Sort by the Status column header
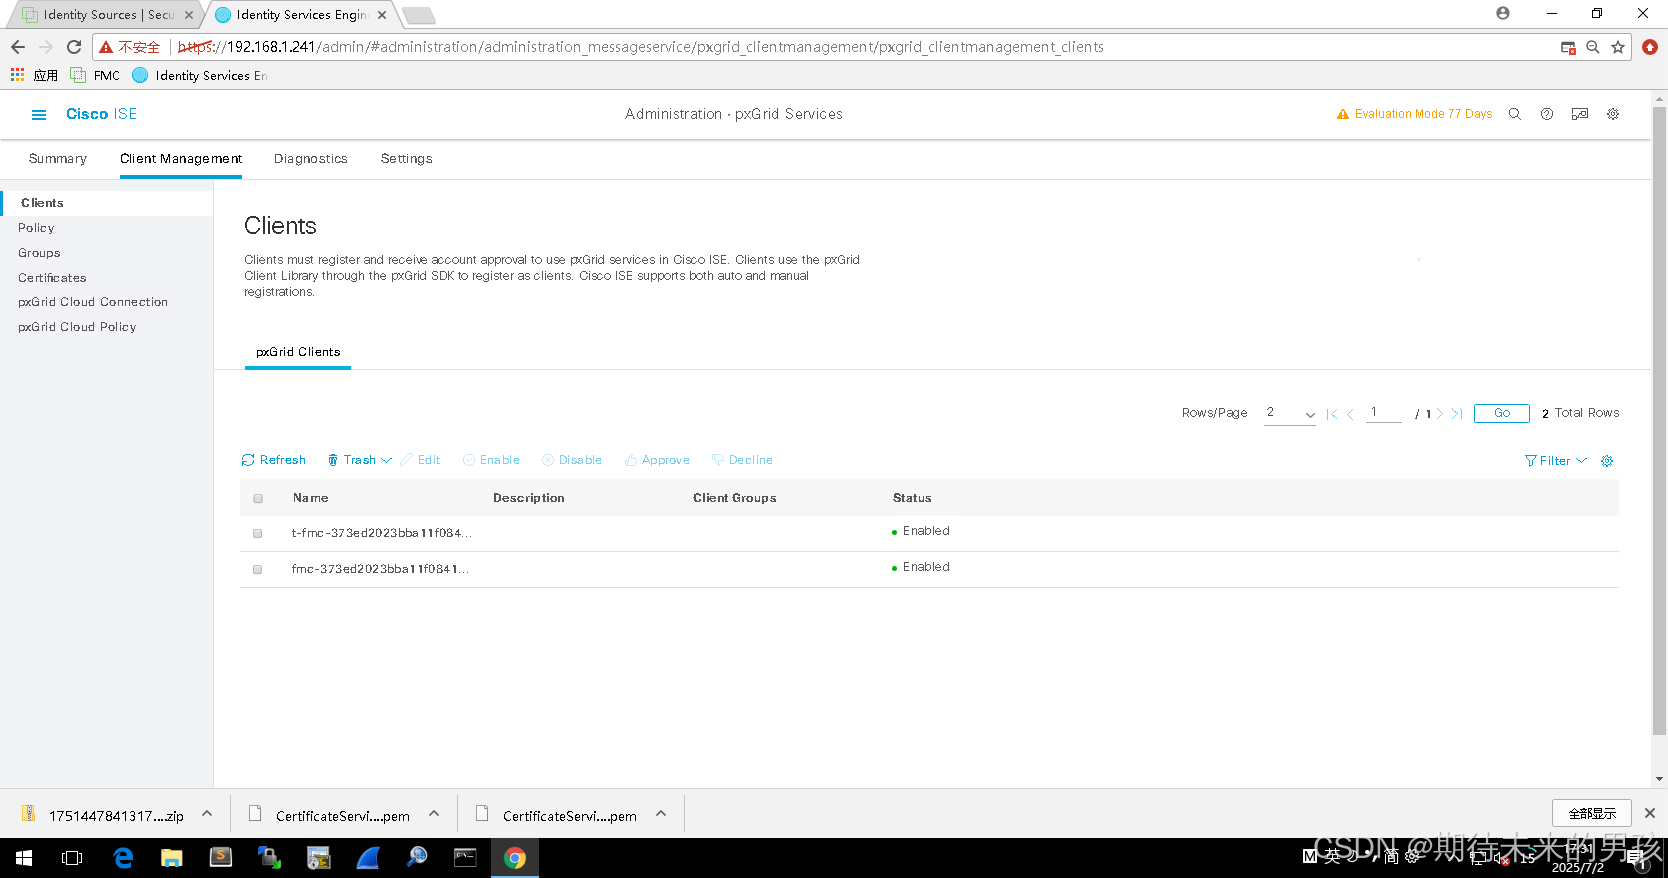The image size is (1668, 878). pyautogui.click(x=912, y=498)
